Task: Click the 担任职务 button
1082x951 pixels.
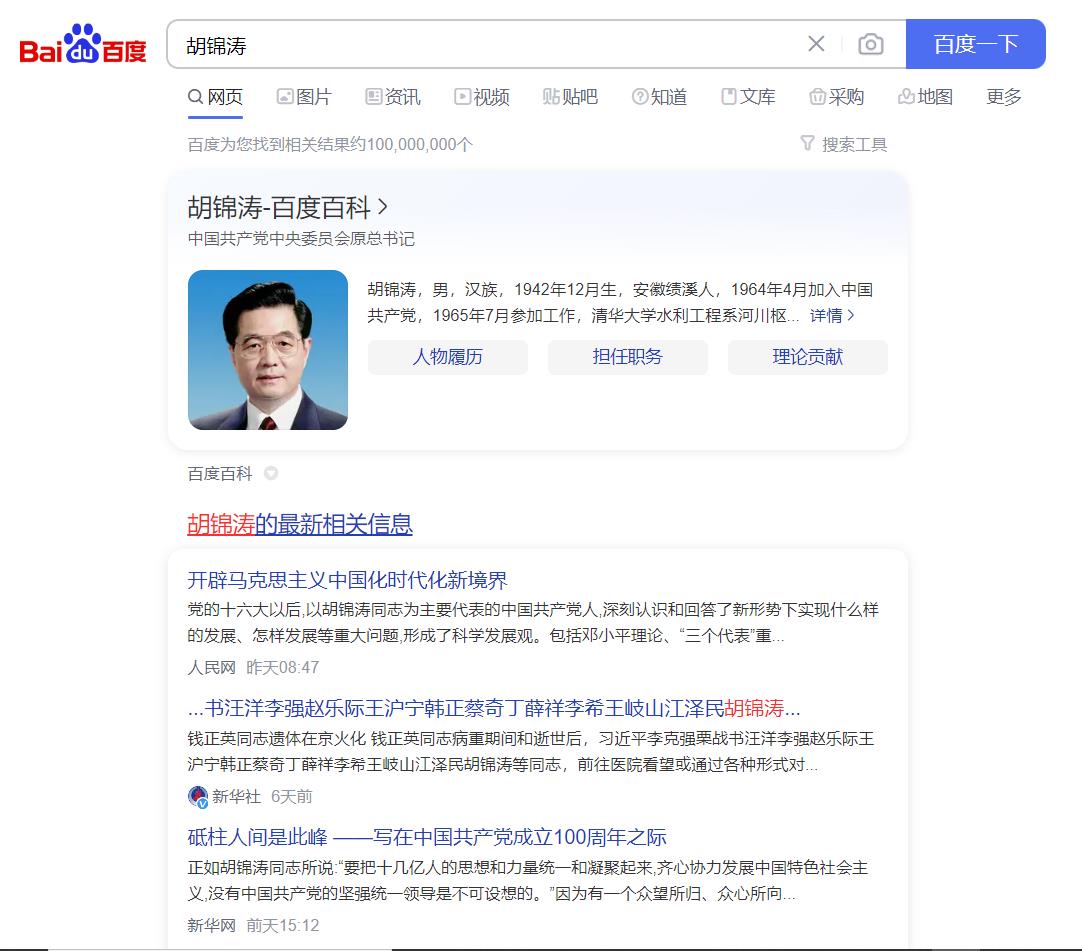Action: click(x=628, y=357)
